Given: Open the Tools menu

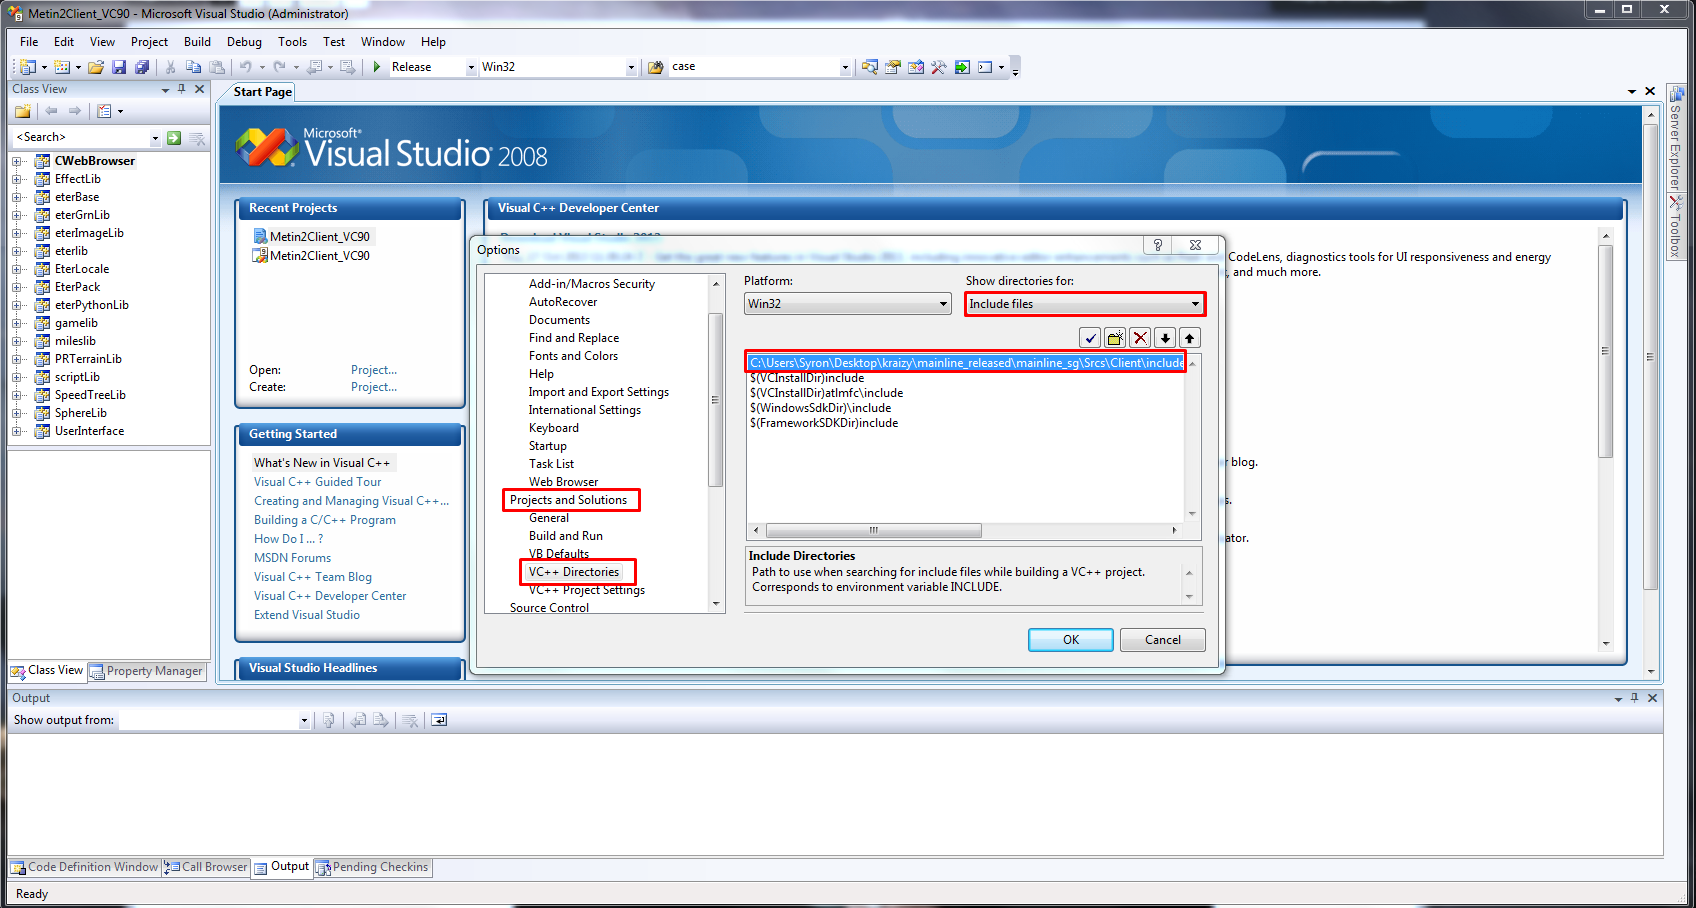Looking at the screenshot, I should (x=292, y=42).
